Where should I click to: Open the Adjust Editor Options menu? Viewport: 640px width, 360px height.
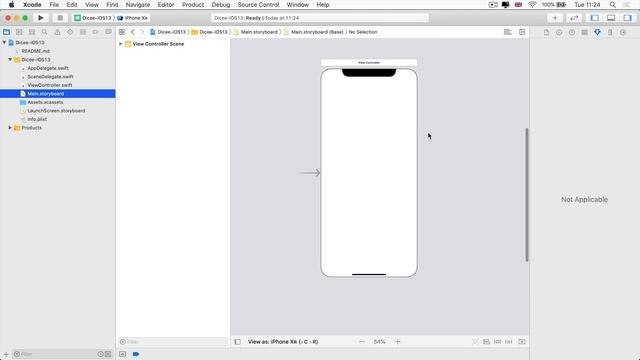coord(508,32)
